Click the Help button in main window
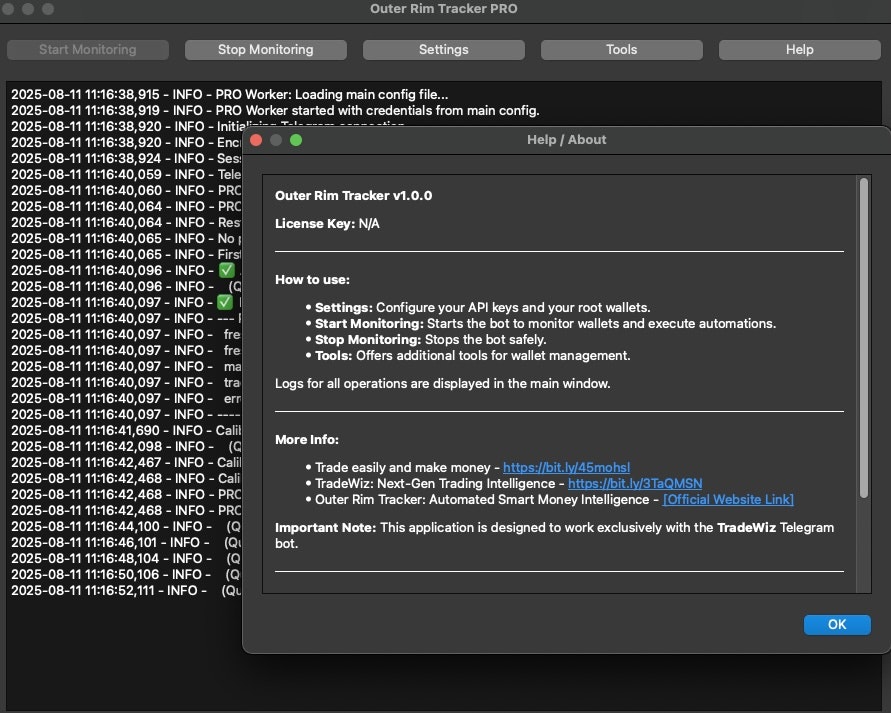The image size is (891, 713). pos(799,49)
